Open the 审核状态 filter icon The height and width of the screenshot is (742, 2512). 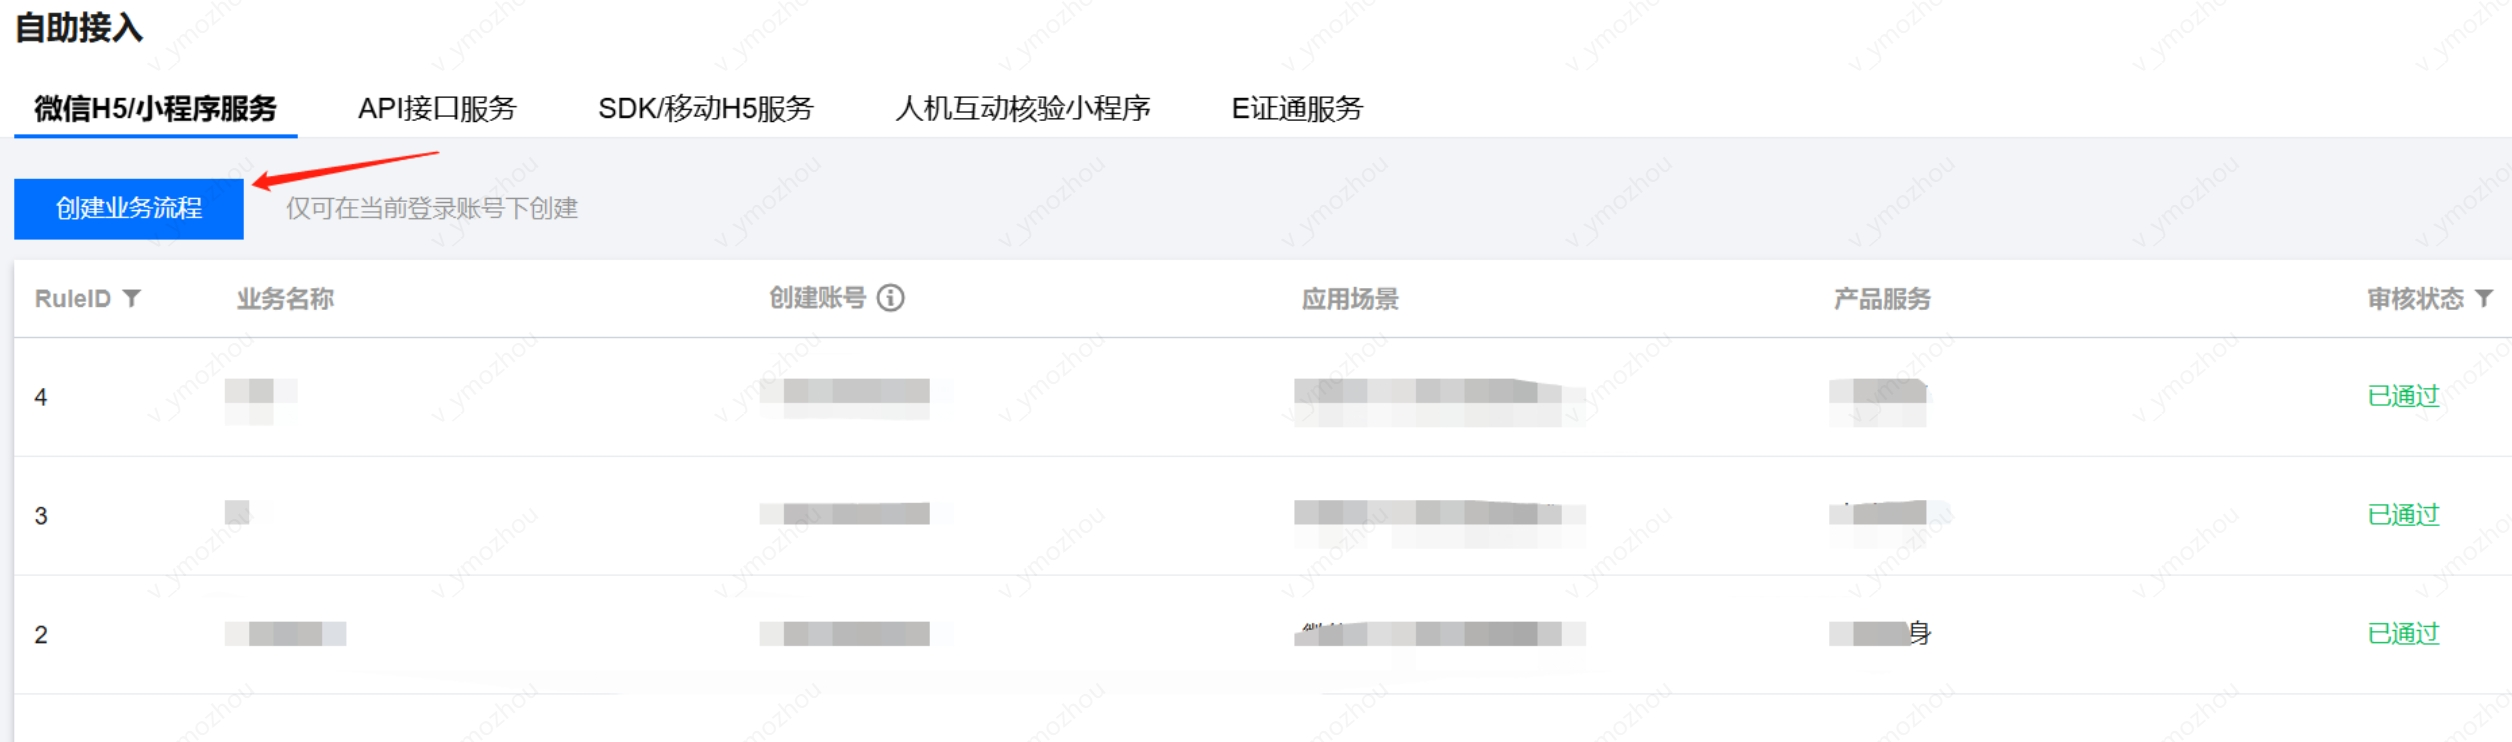[2484, 298]
